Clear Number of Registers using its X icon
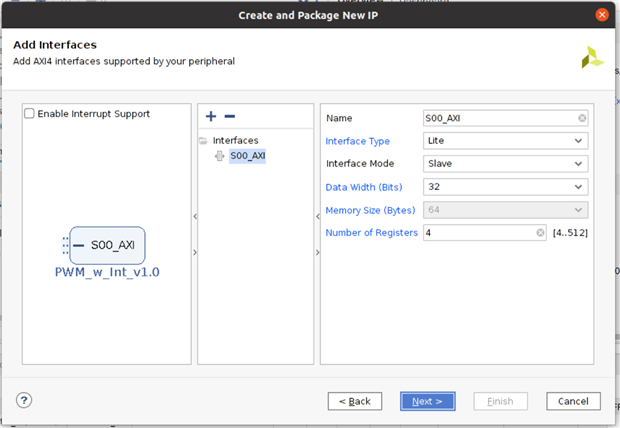The image size is (620, 428). (x=540, y=233)
